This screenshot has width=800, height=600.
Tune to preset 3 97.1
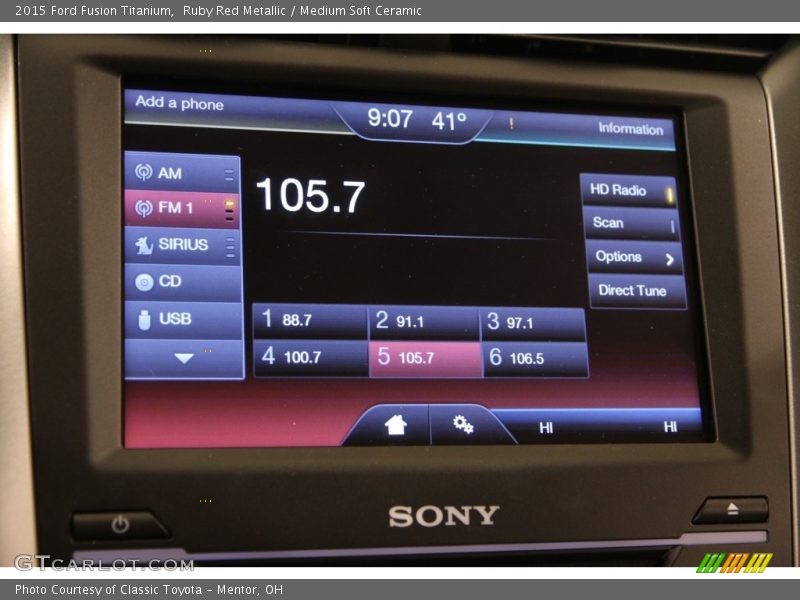pos(533,323)
